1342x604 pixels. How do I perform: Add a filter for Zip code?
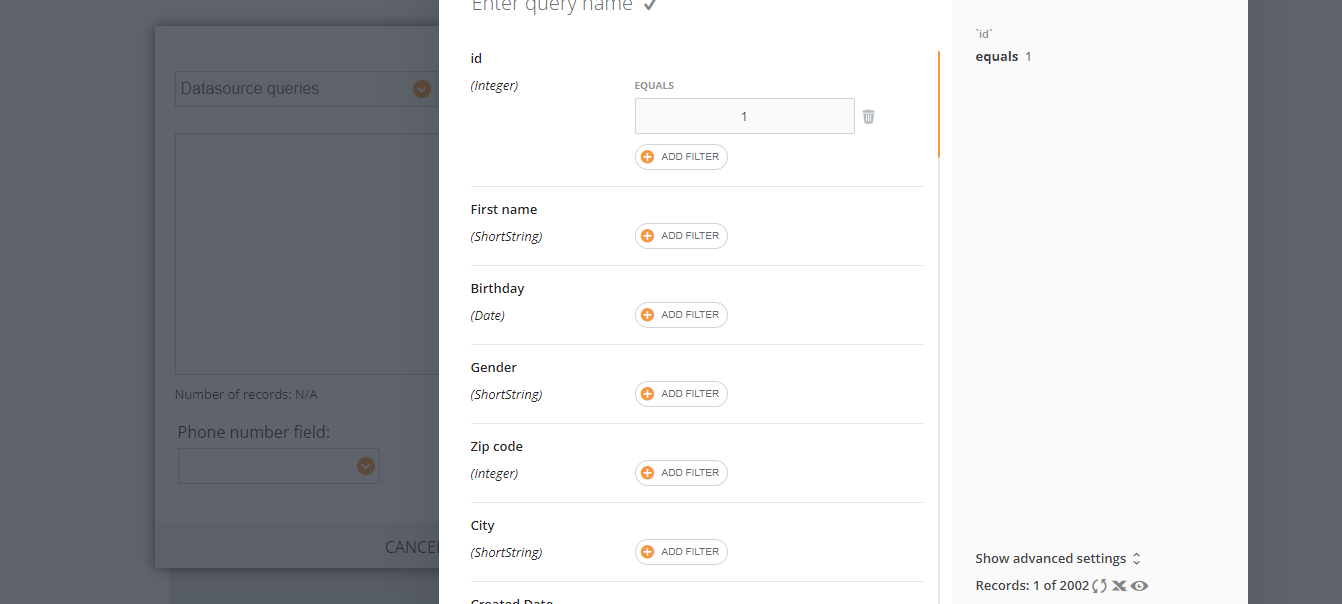(681, 473)
